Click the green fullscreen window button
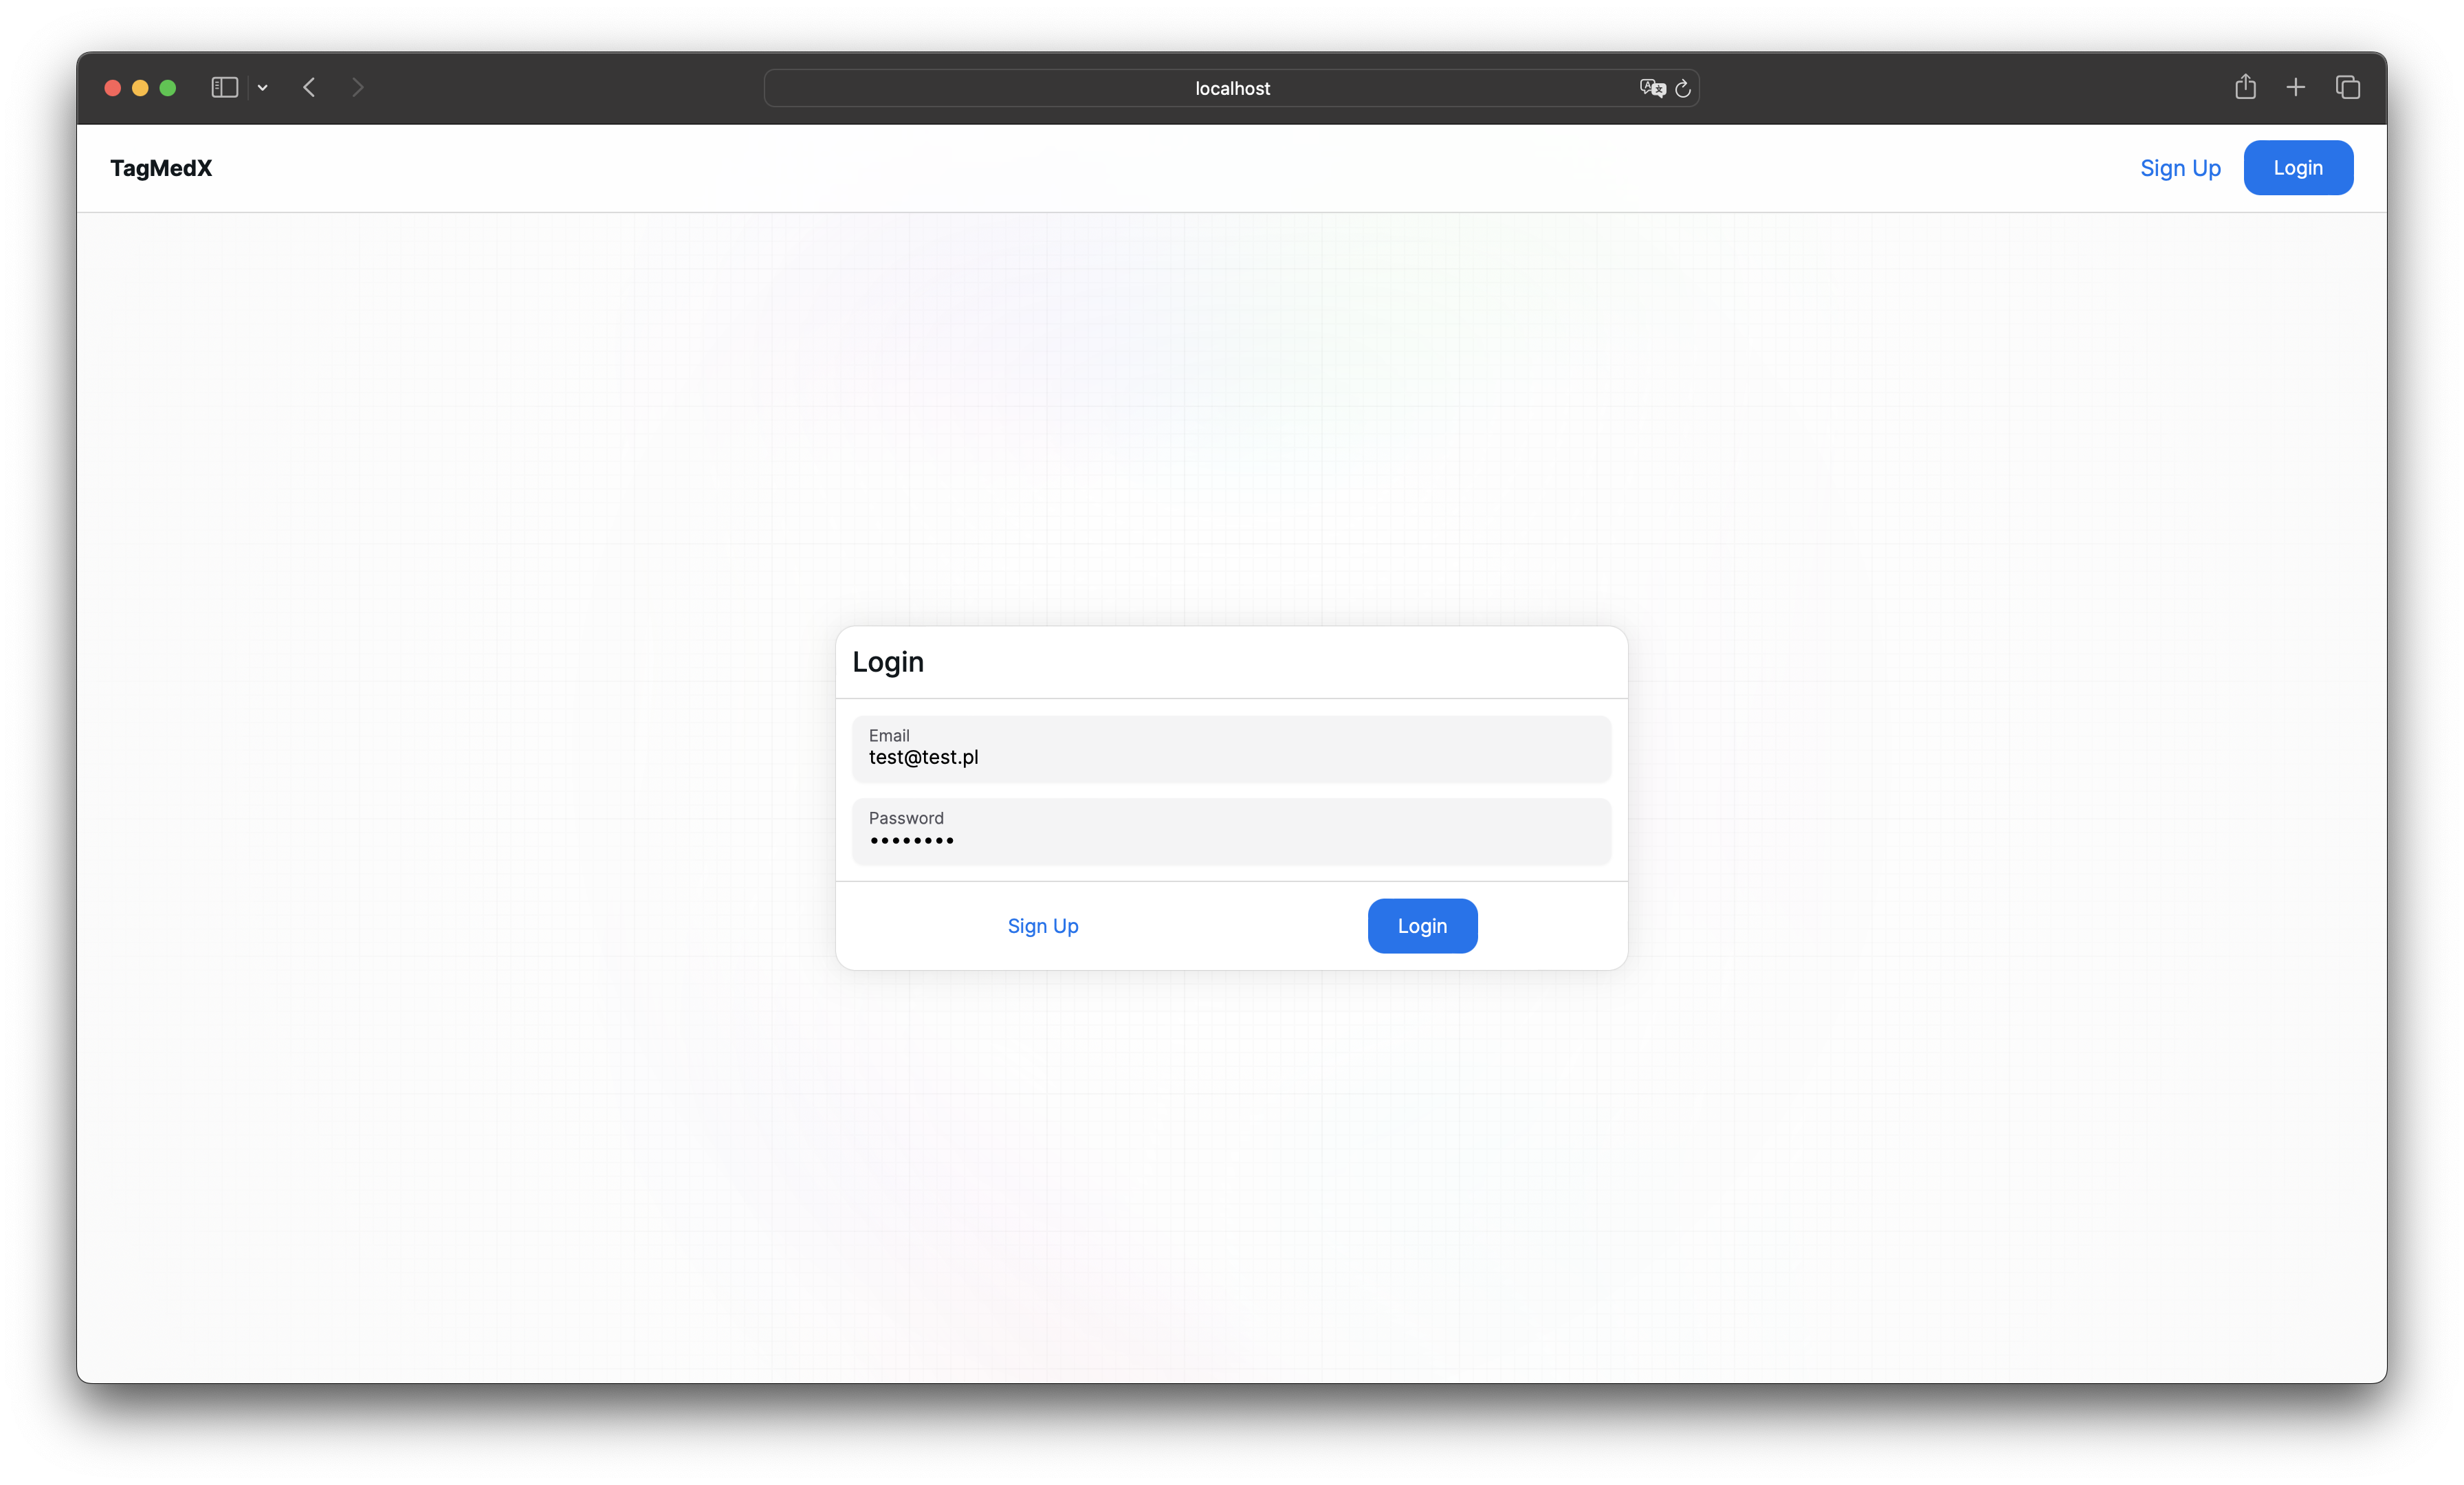This screenshot has width=2464, height=1485. [168, 88]
